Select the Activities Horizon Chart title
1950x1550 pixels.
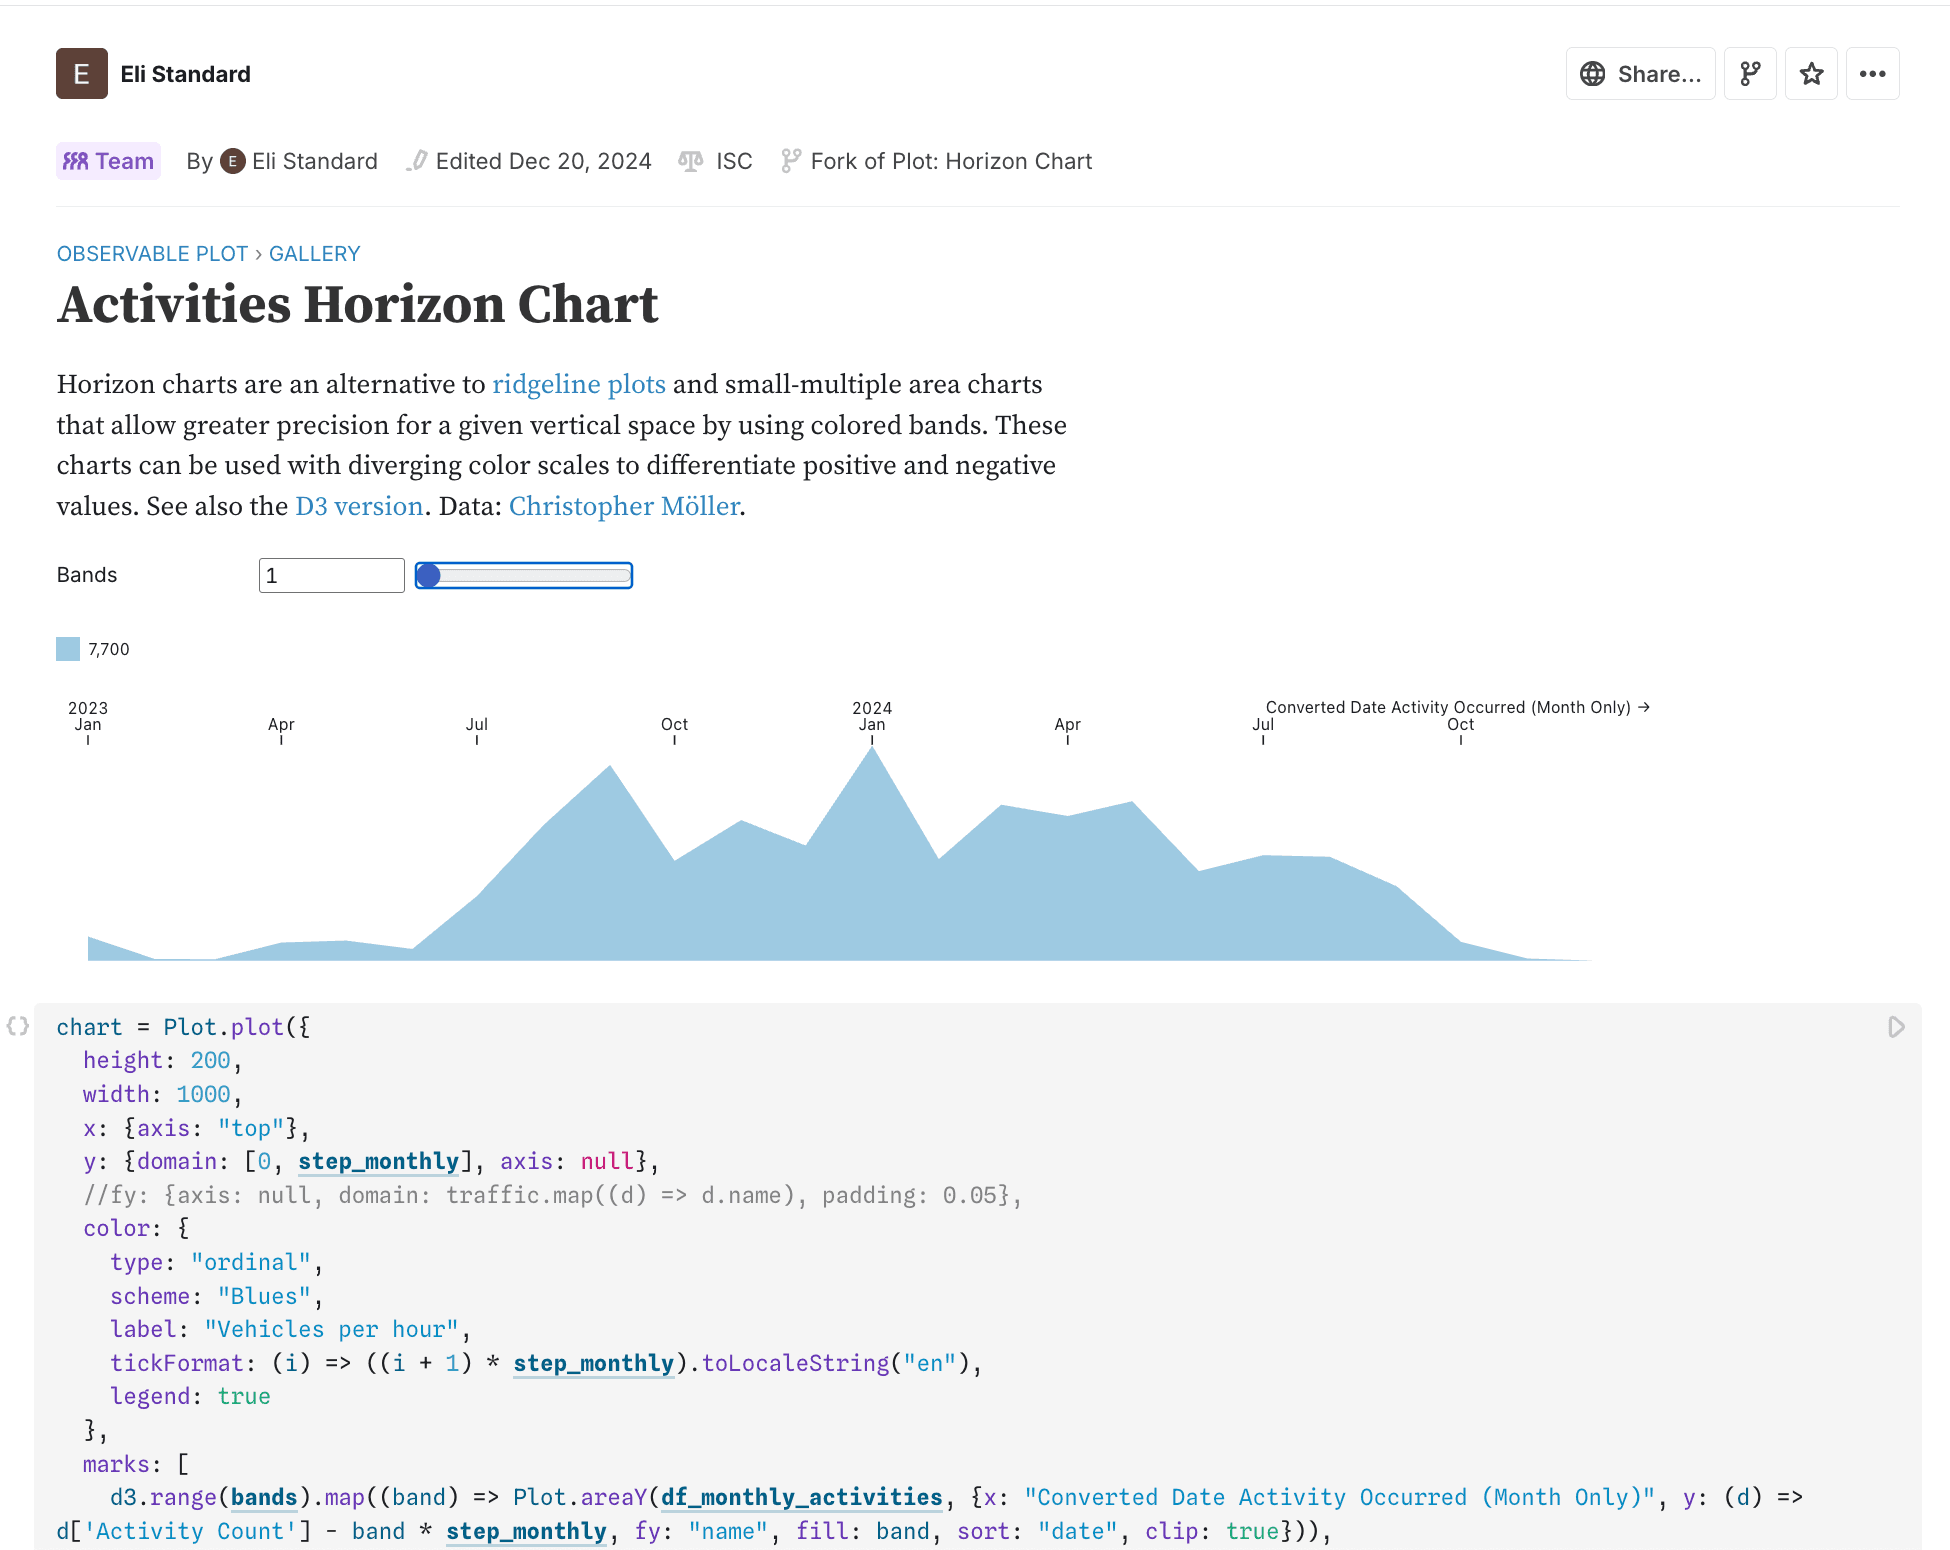coord(358,304)
